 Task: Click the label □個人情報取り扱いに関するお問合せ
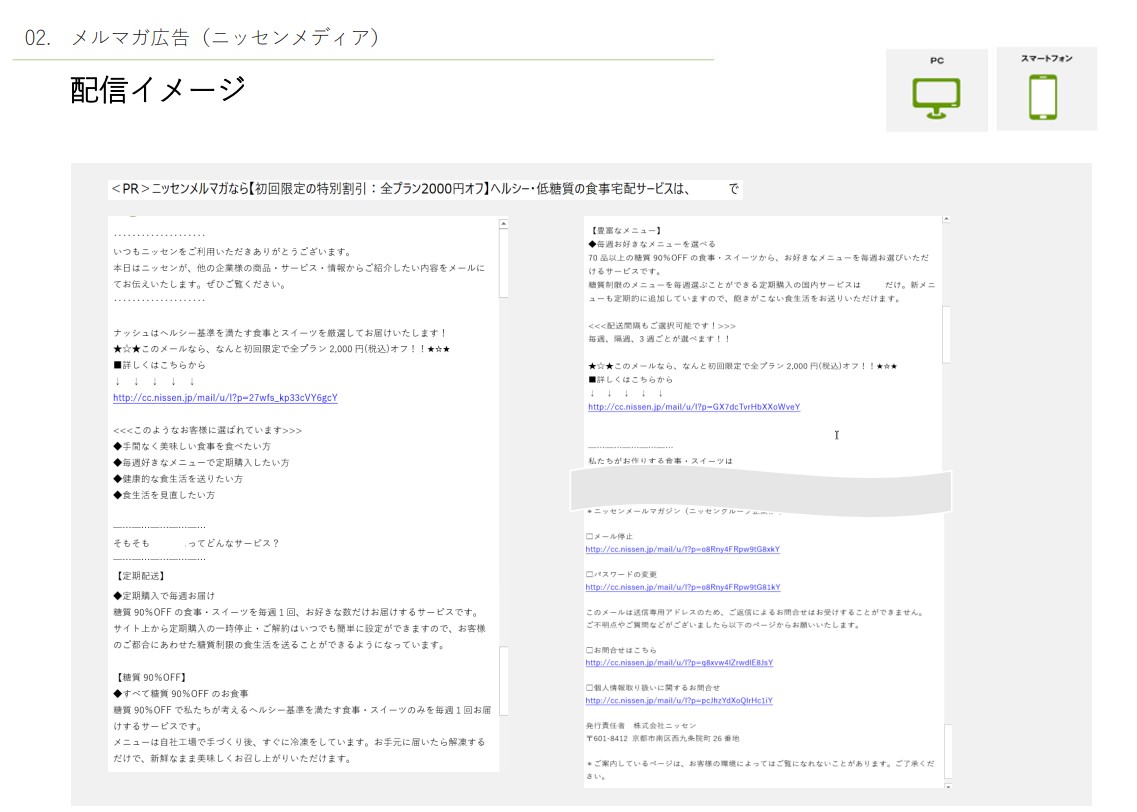(653, 687)
